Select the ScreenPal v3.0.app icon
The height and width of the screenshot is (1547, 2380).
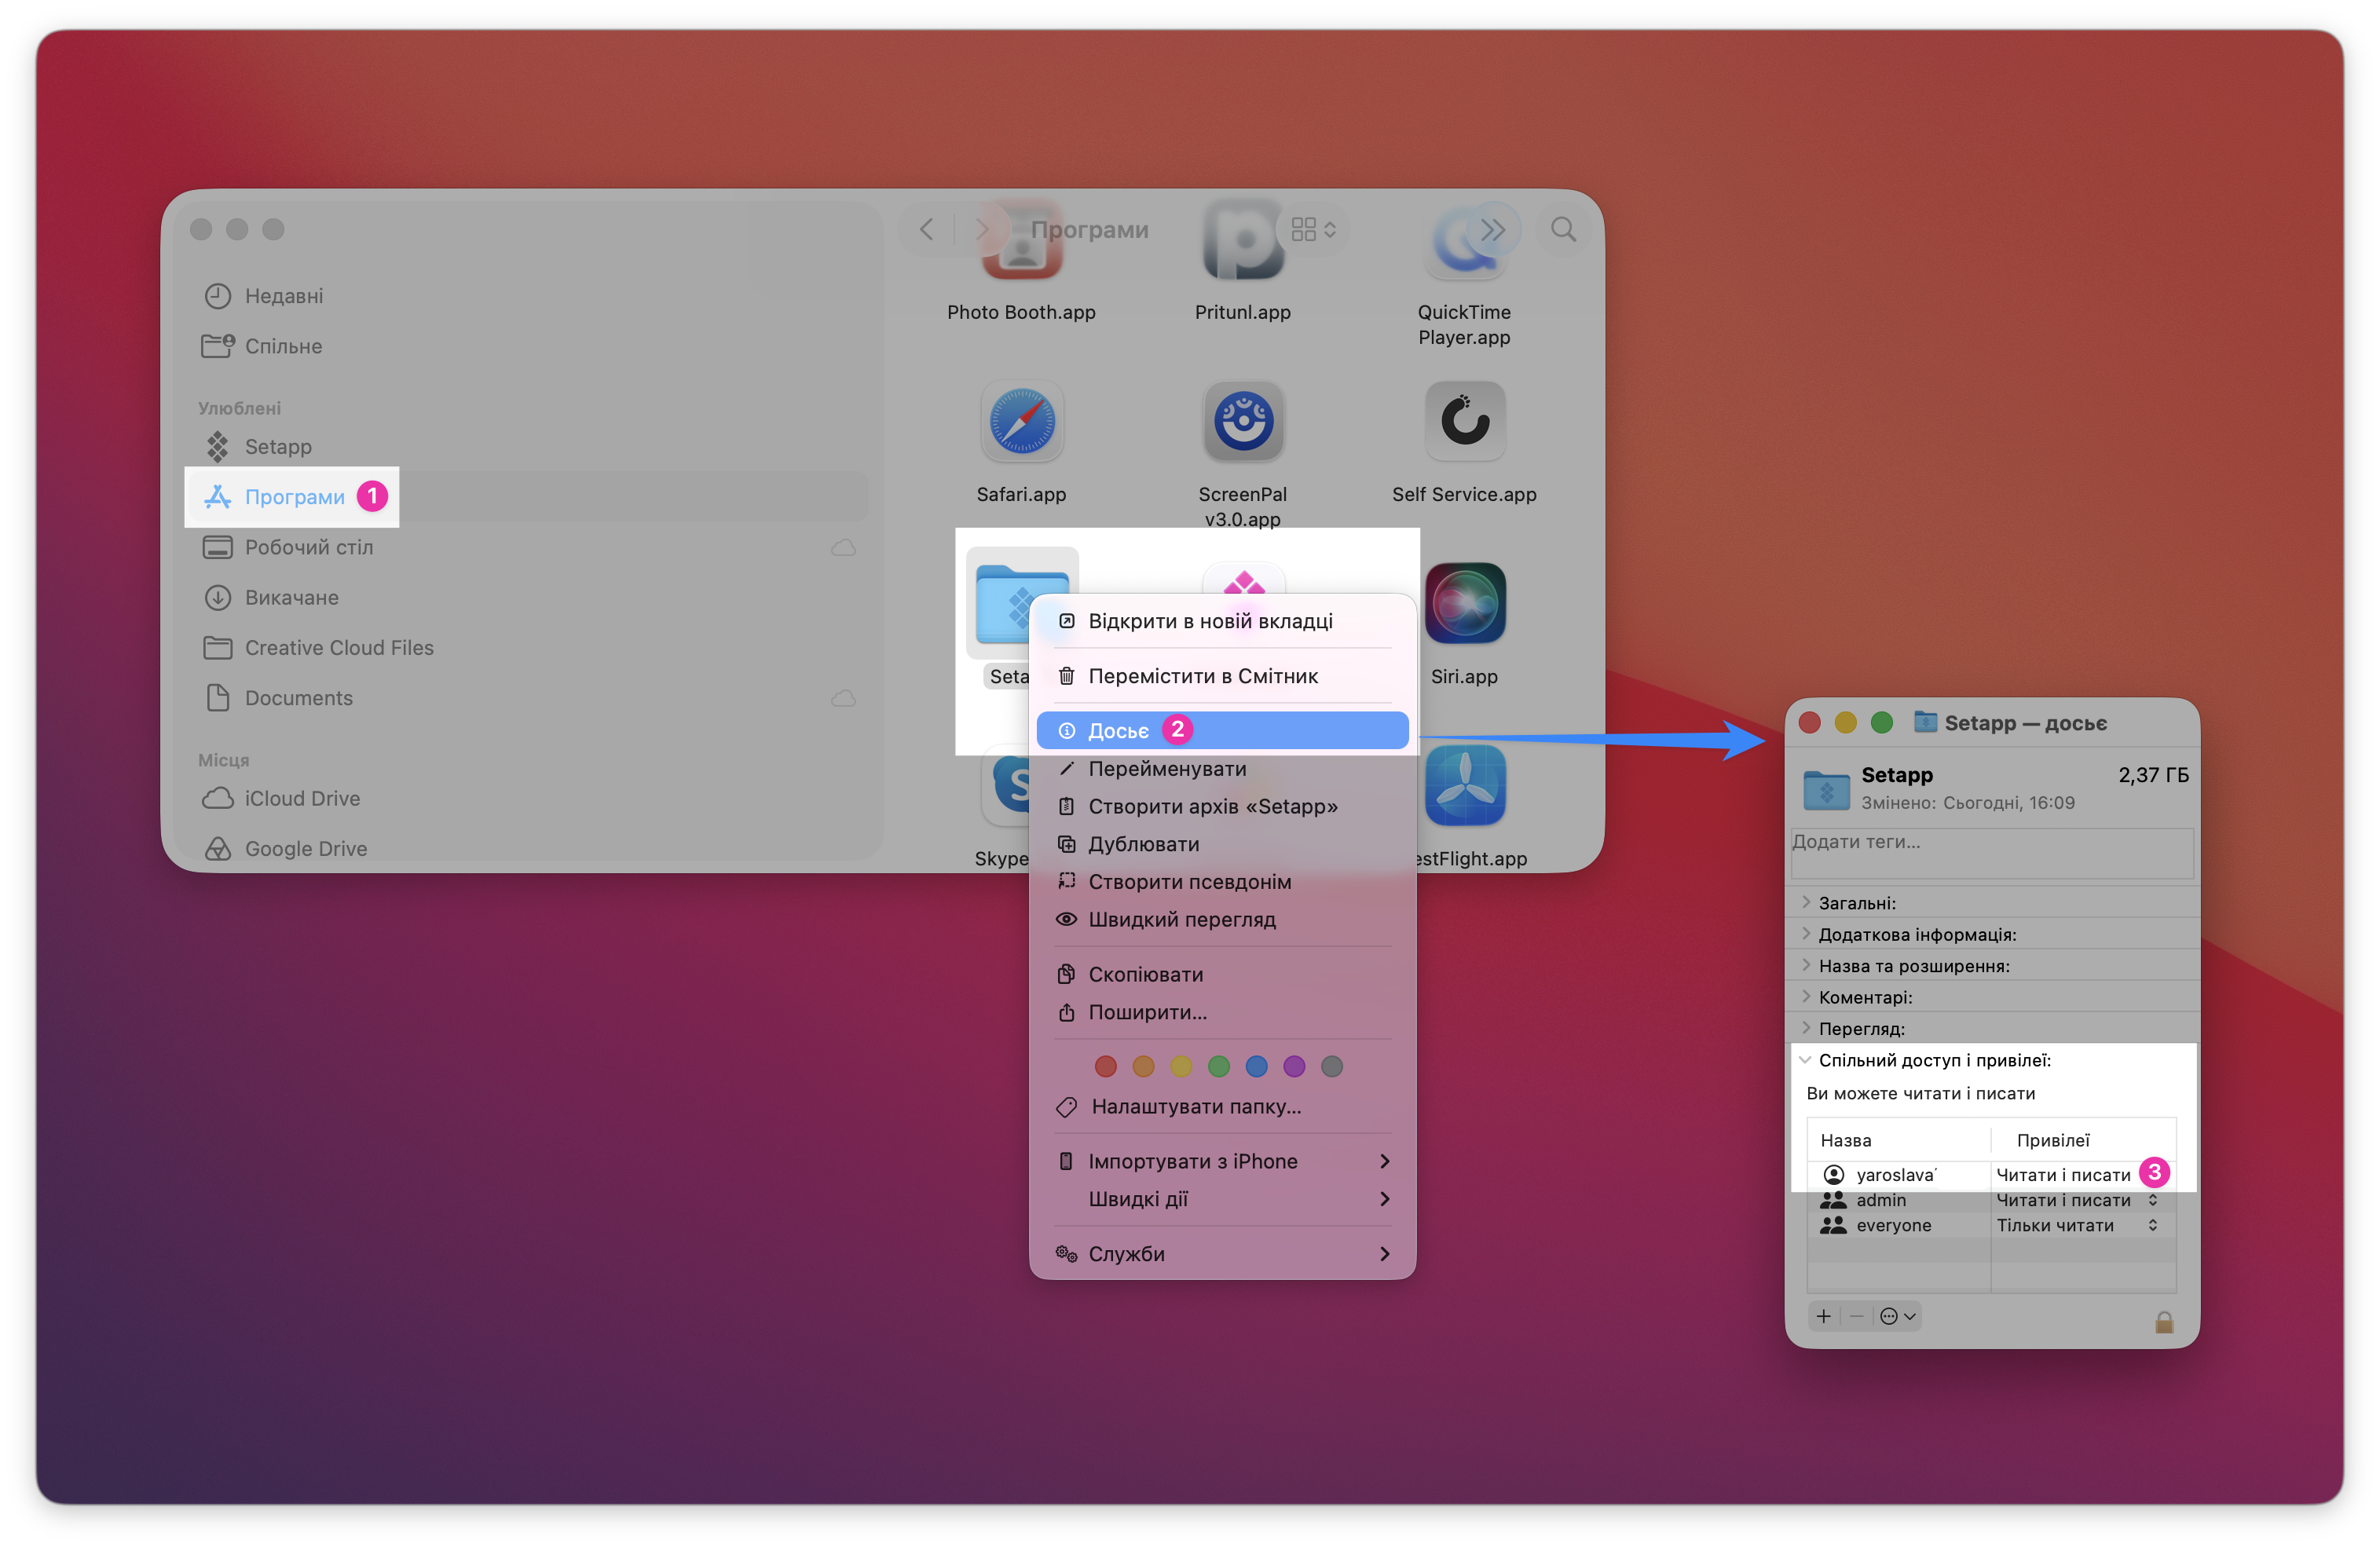1243,422
